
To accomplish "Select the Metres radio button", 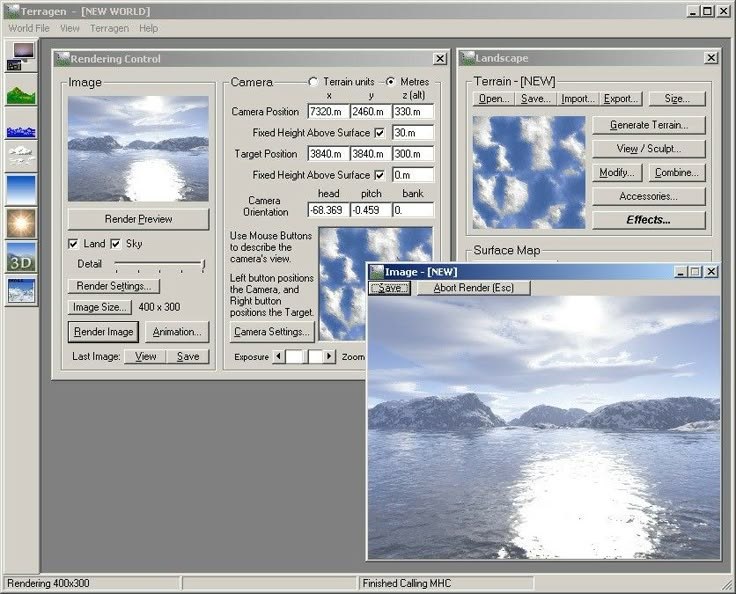I will click(390, 82).
